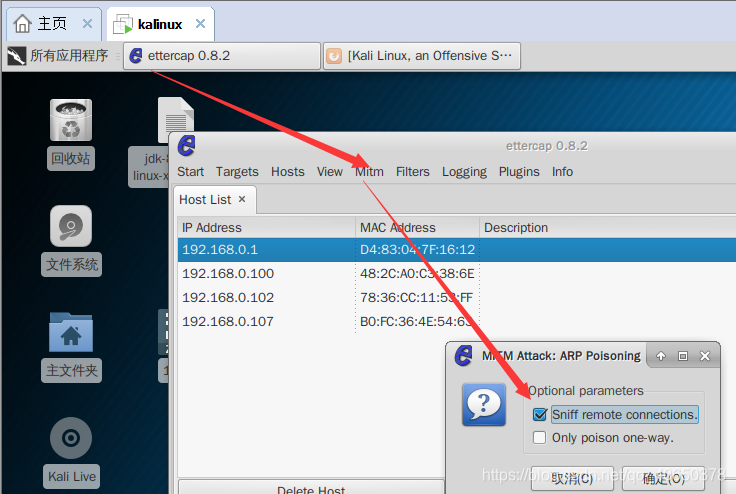Click the 确定(O) confirm button
This screenshot has width=736, height=494.
(x=663, y=479)
